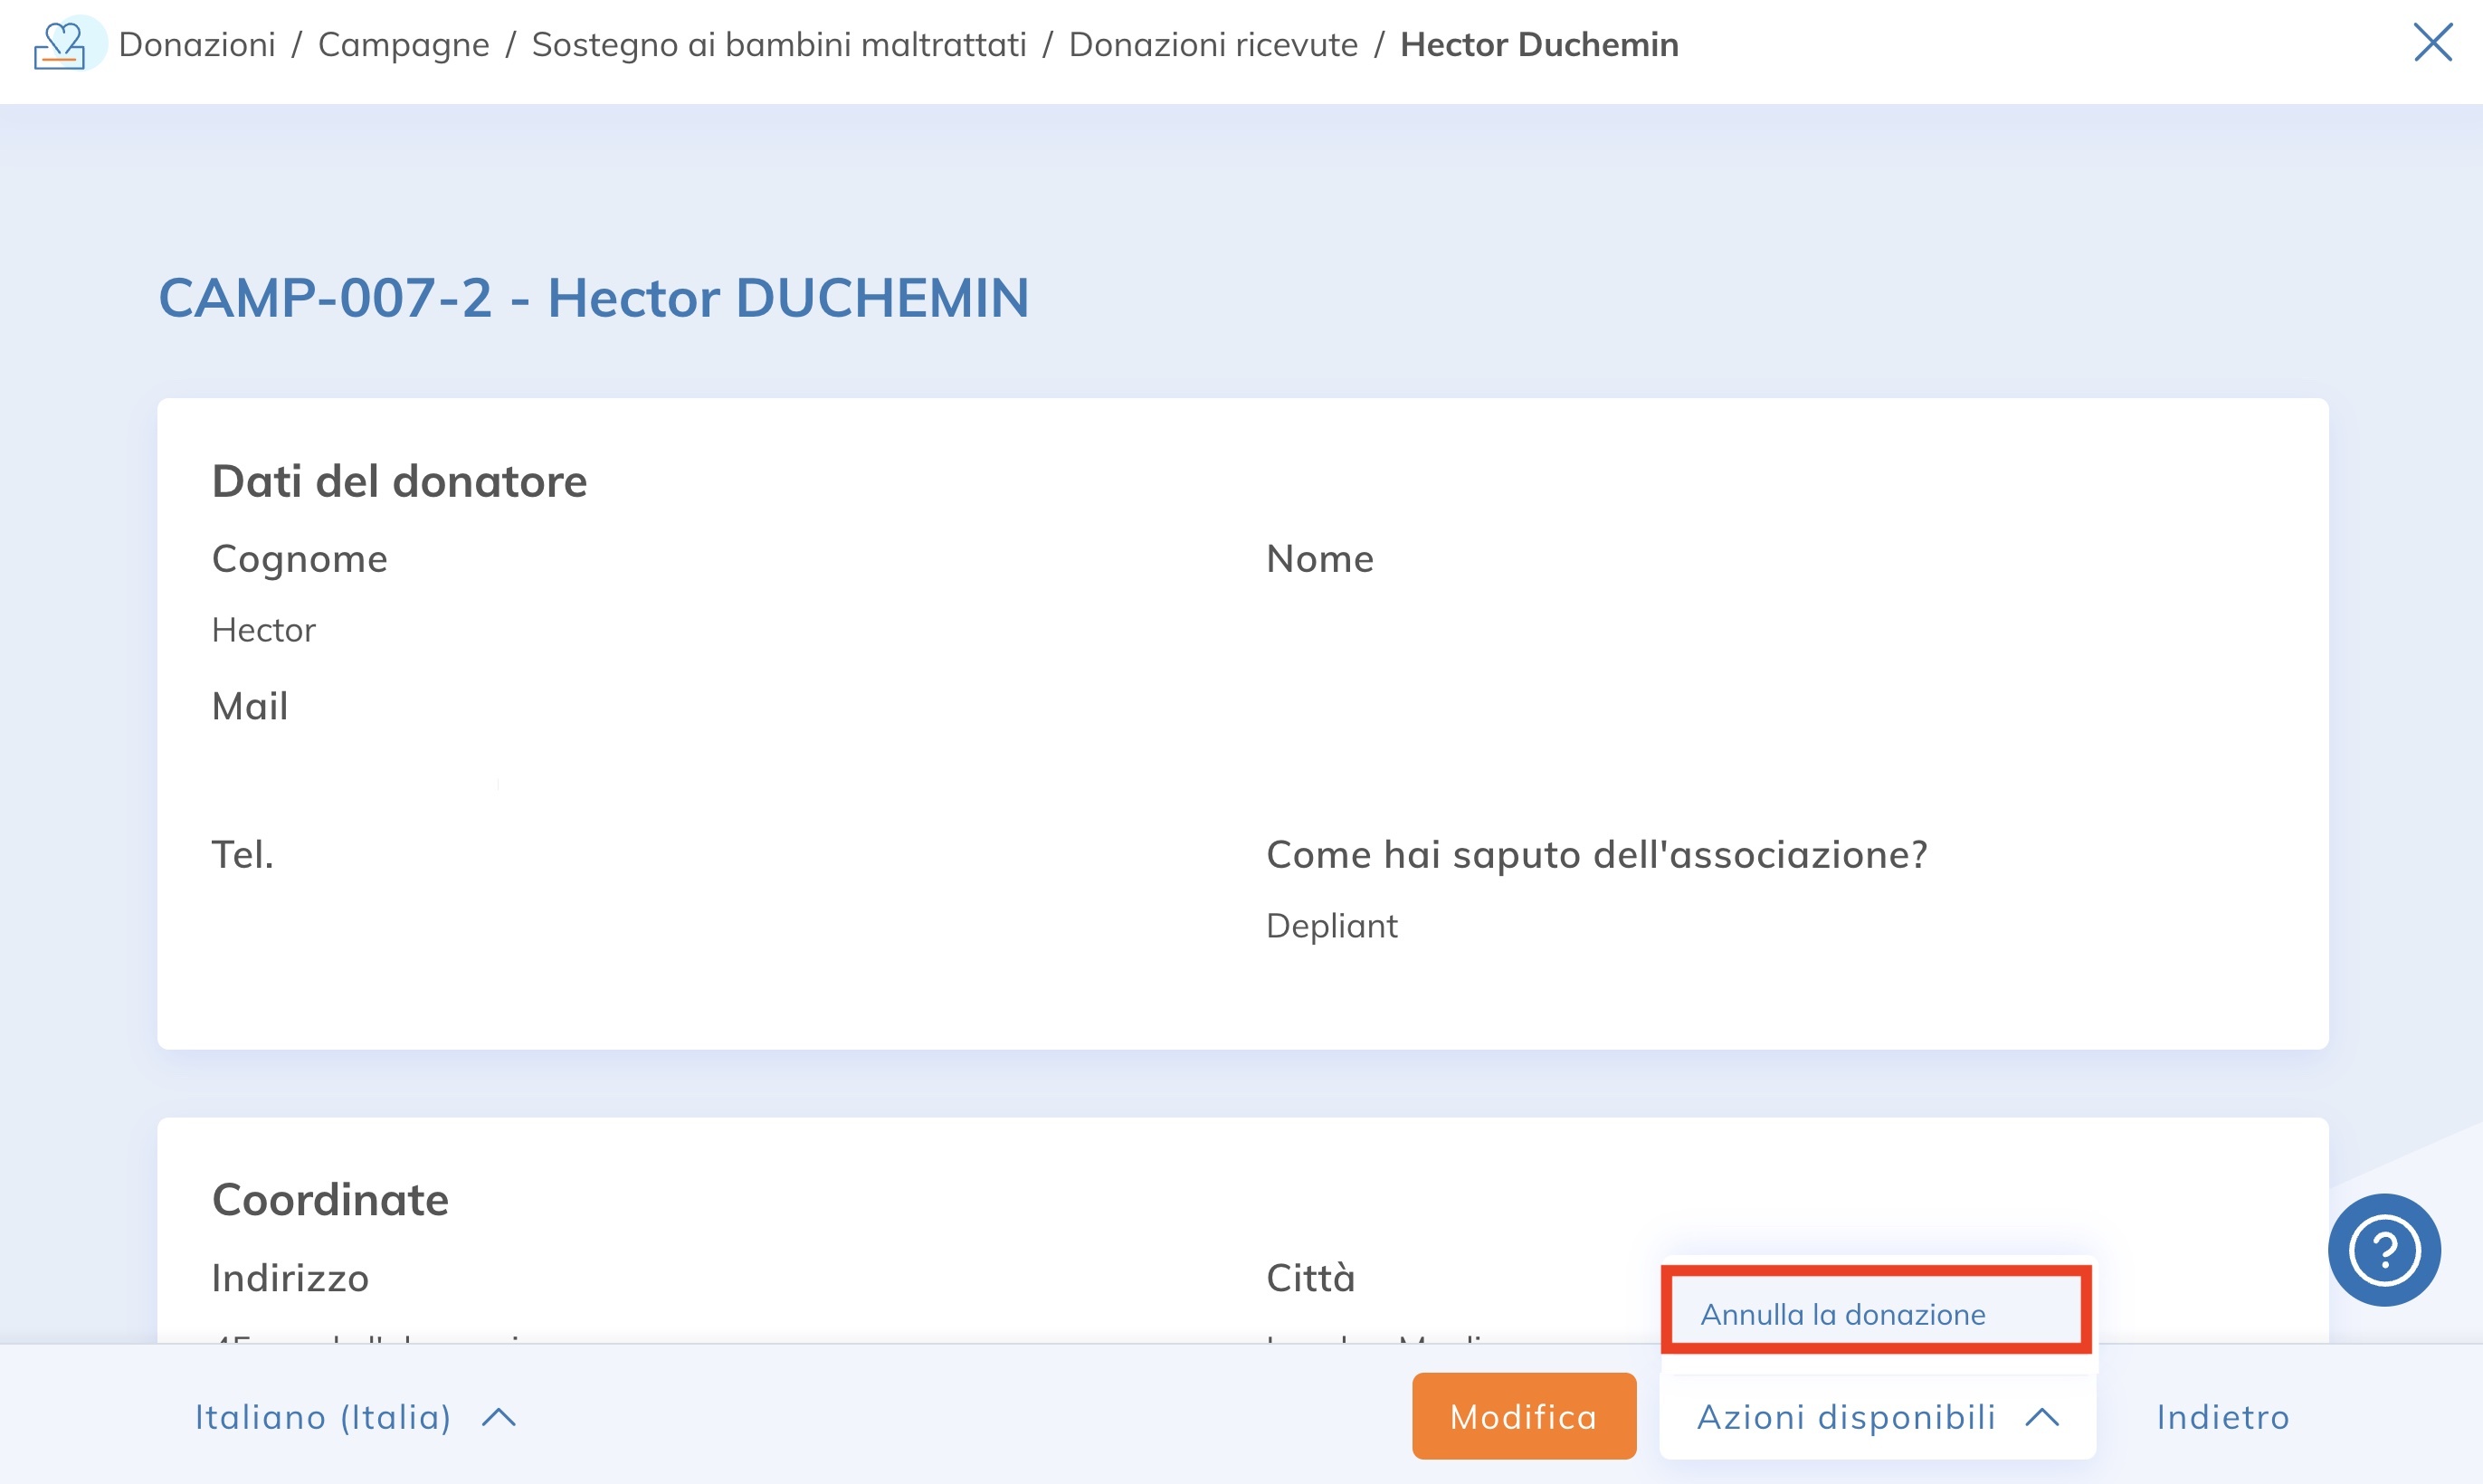Image resolution: width=2483 pixels, height=1484 pixels.
Task: Open Donazioni ricevute breadcrumb
Action: click(1213, 45)
